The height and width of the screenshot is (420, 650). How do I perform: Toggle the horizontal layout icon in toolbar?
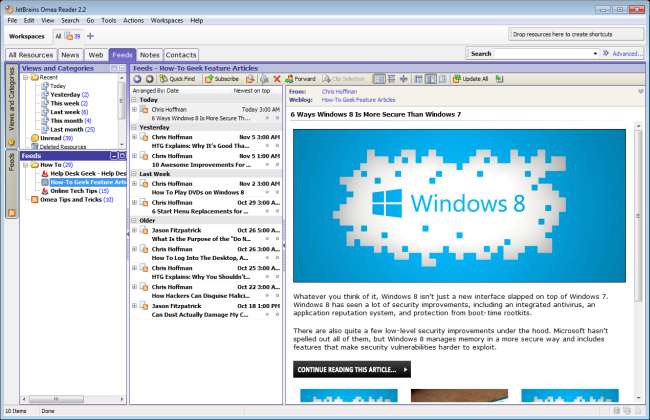419,79
